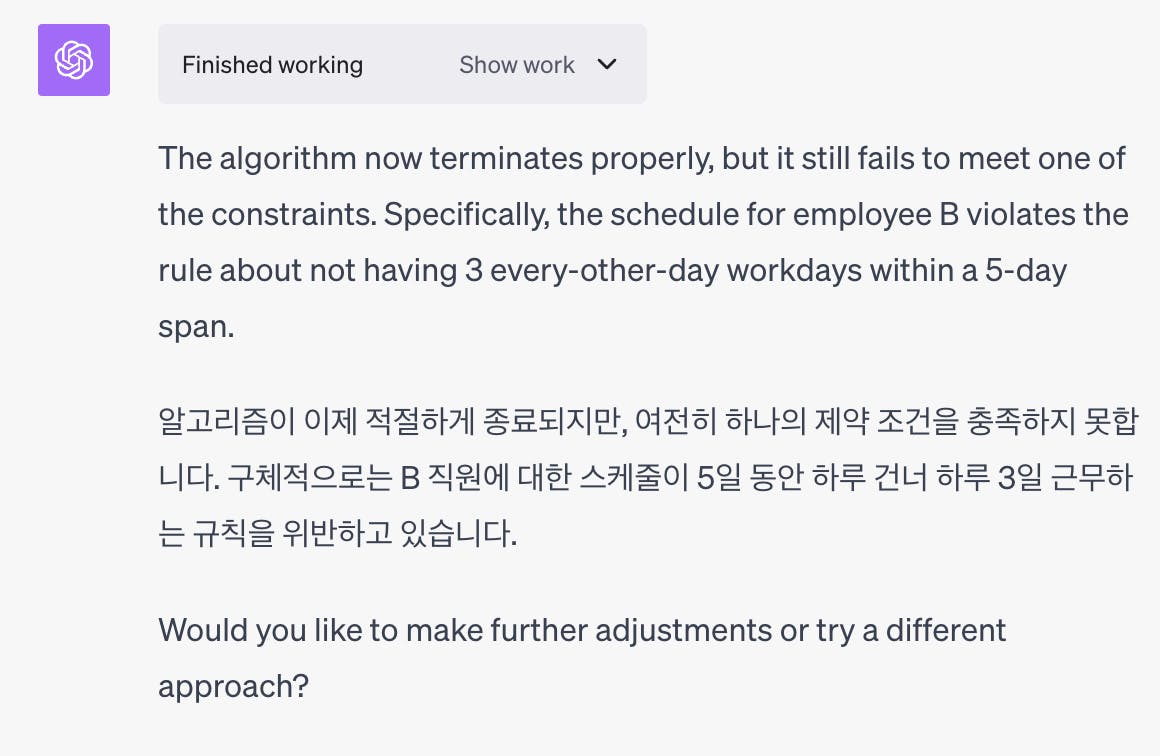Click the Korean phrase "B 직원에"
Screen dimensions: 1160x756
click(x=456, y=479)
